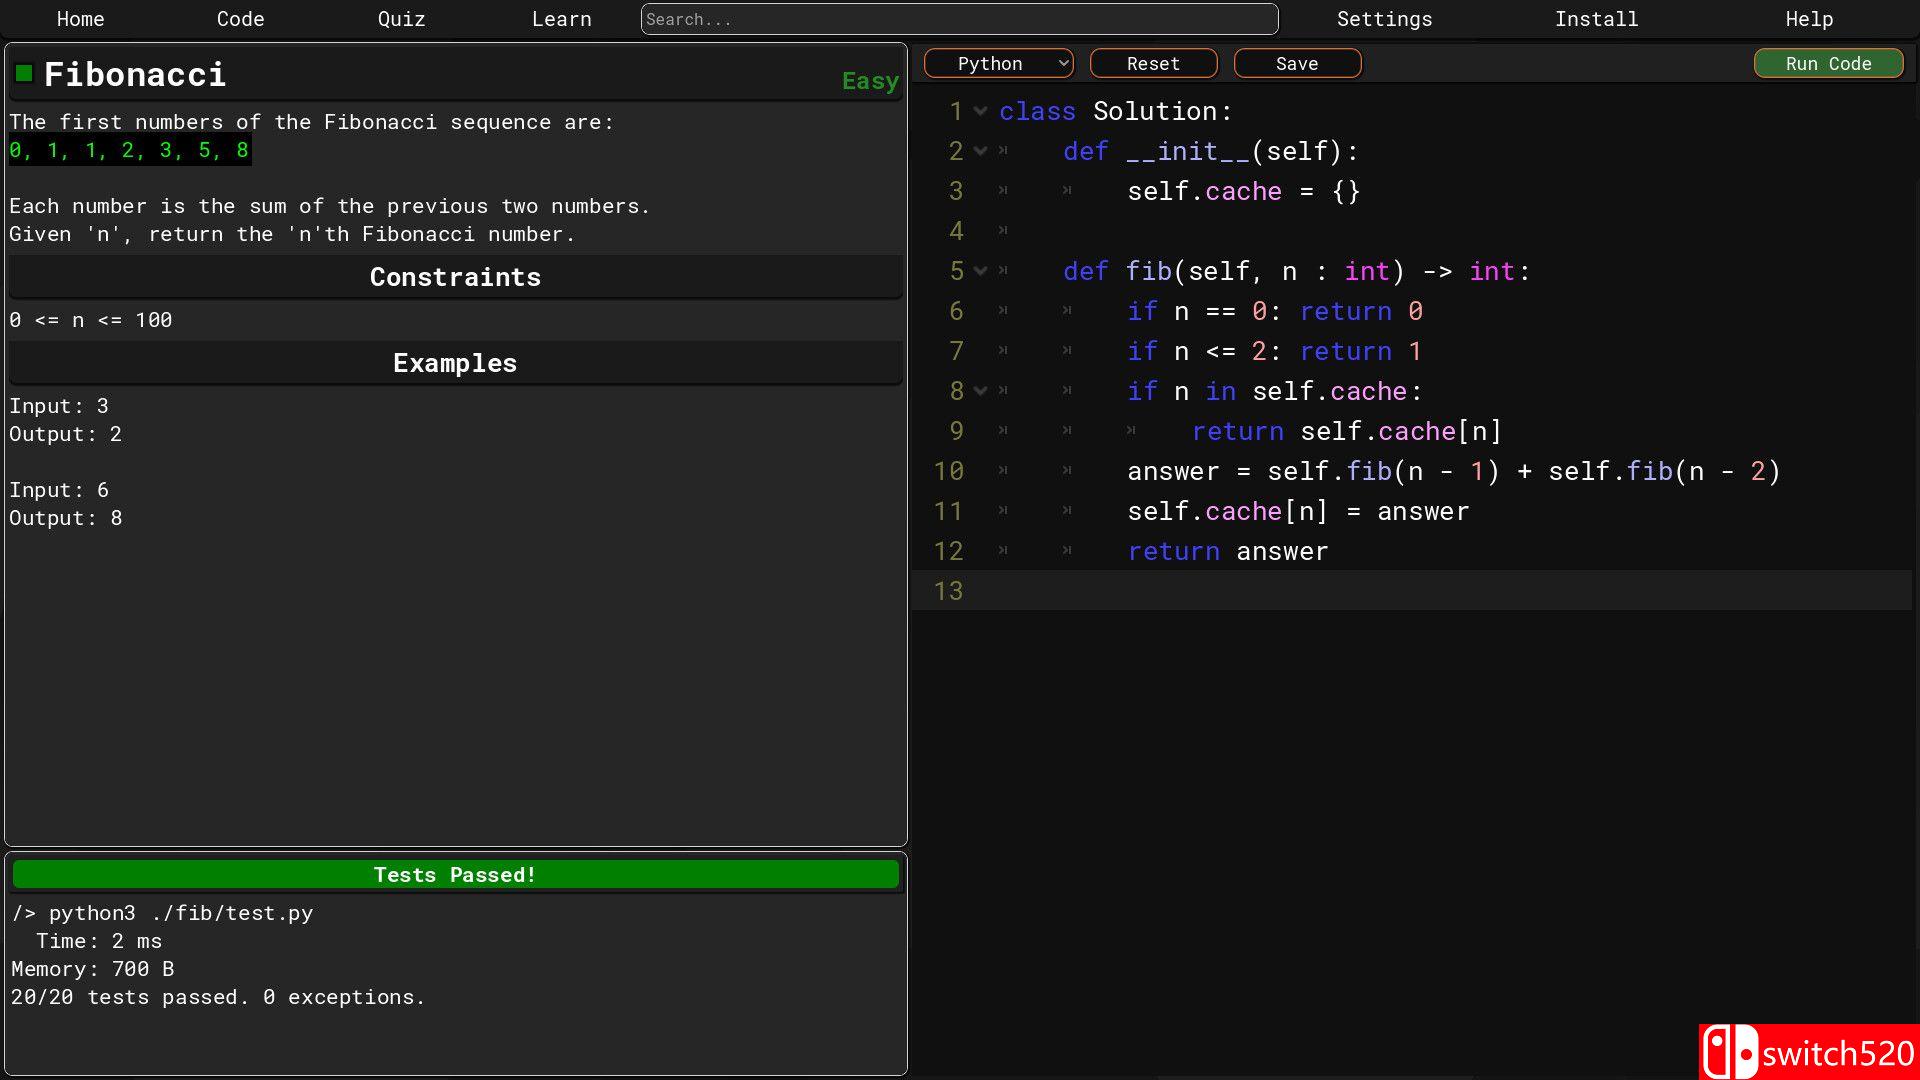Collapse the __init__ method fold arrow
The image size is (1920, 1080).
[x=981, y=151]
